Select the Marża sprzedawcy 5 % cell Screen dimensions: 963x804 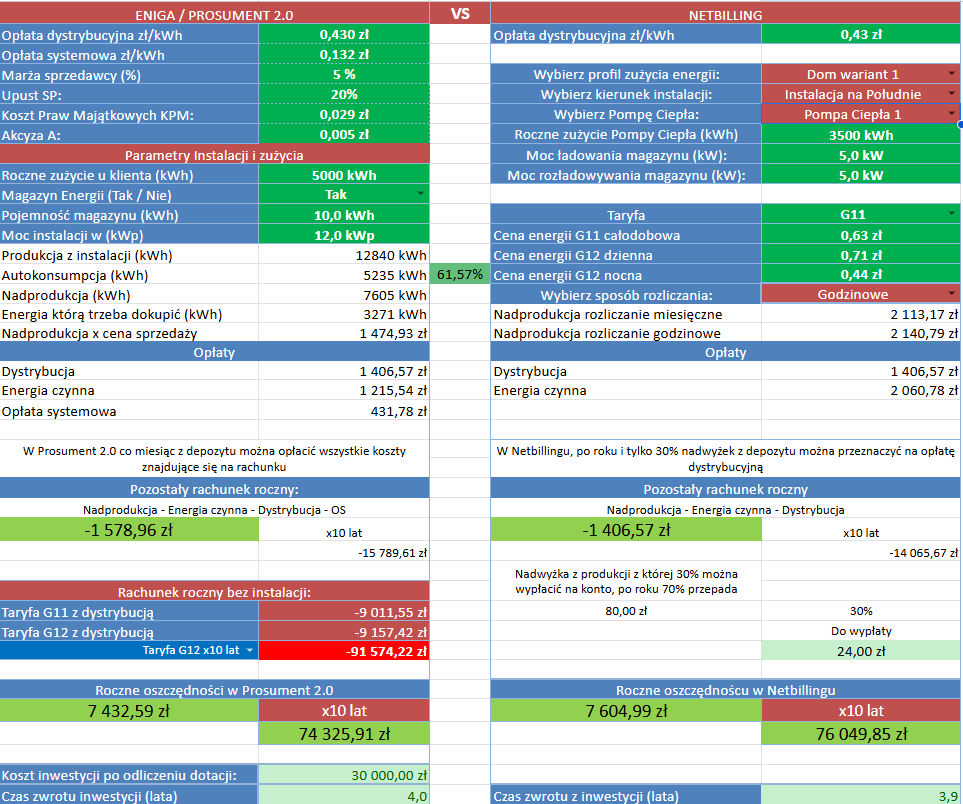(344, 75)
